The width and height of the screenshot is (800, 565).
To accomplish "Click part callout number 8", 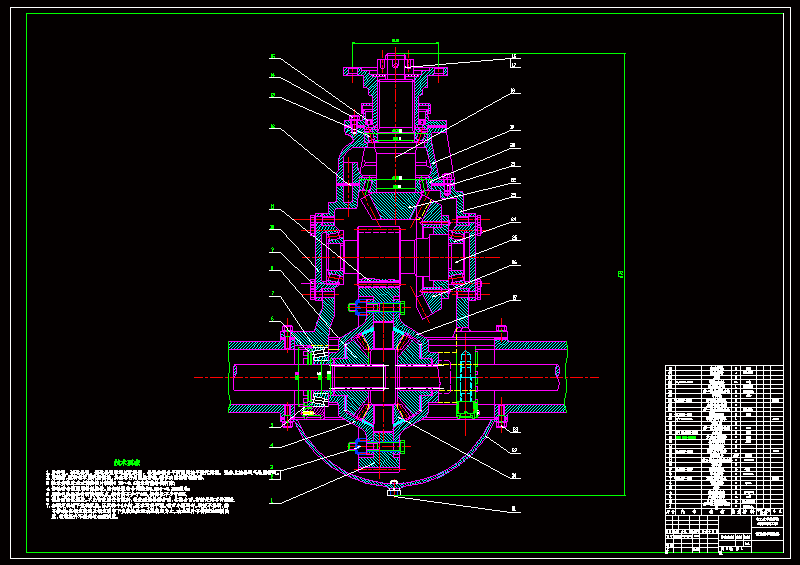I will [x=272, y=268].
